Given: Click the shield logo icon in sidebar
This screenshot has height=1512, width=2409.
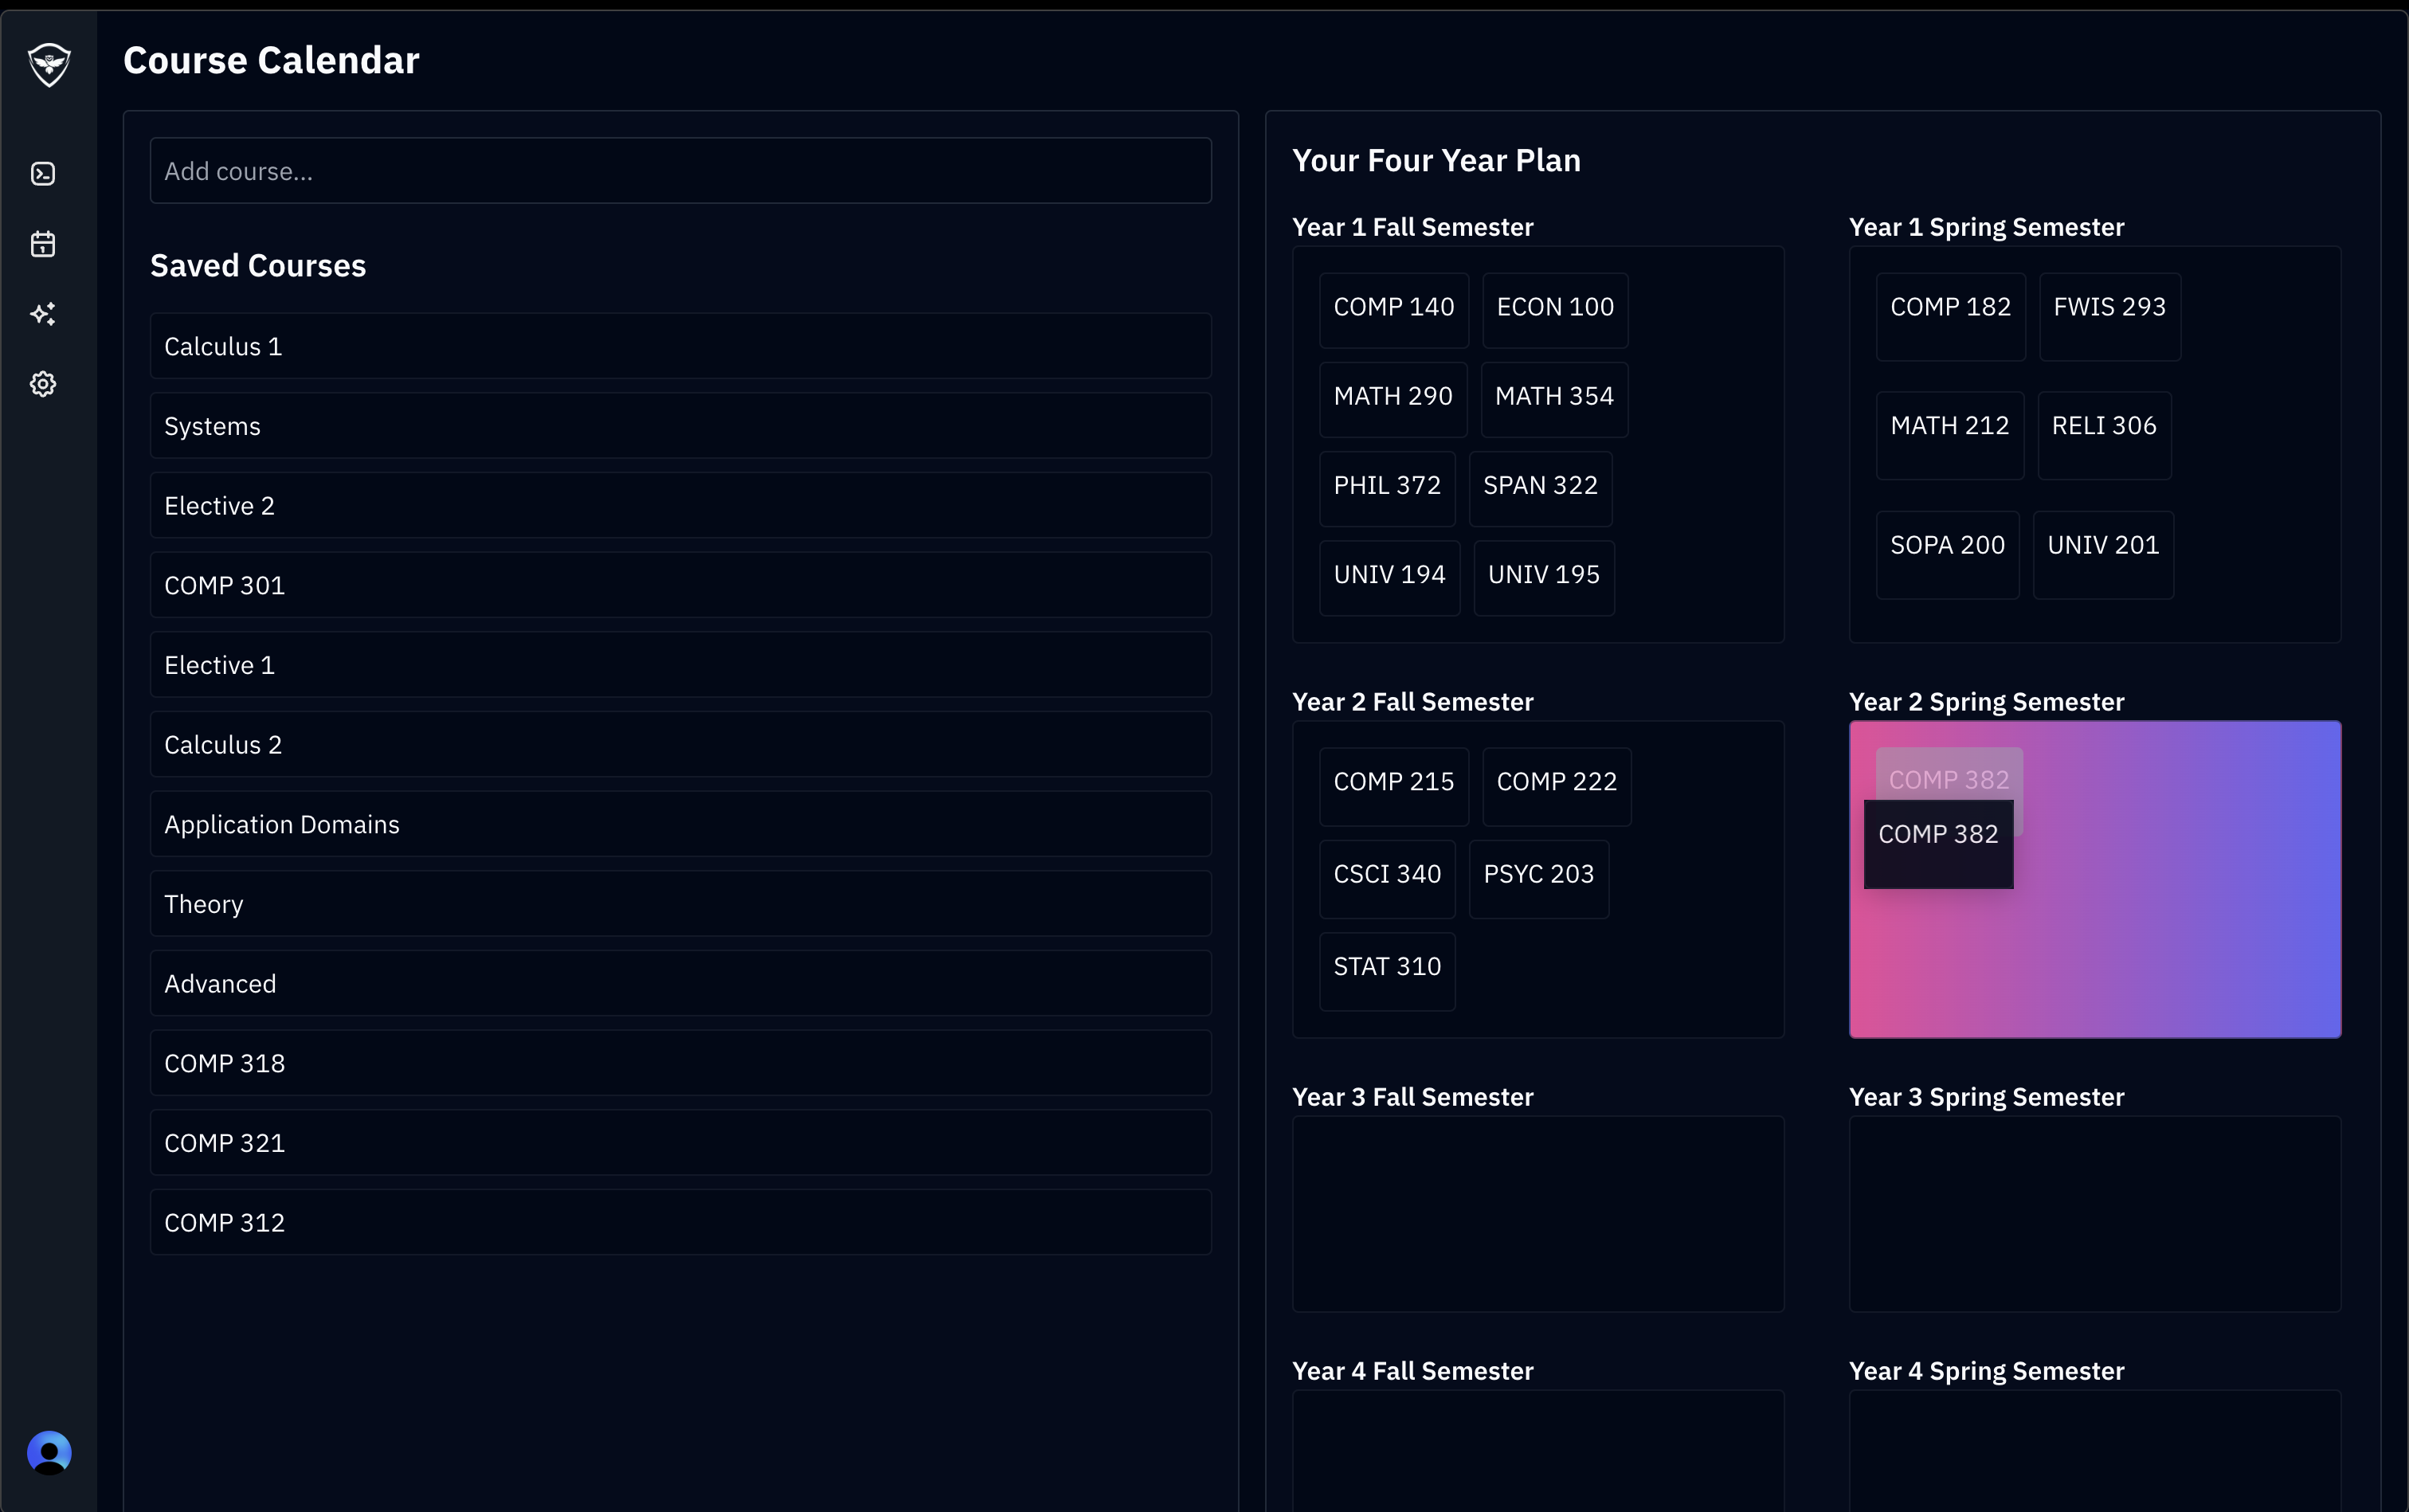Looking at the screenshot, I should 49,65.
